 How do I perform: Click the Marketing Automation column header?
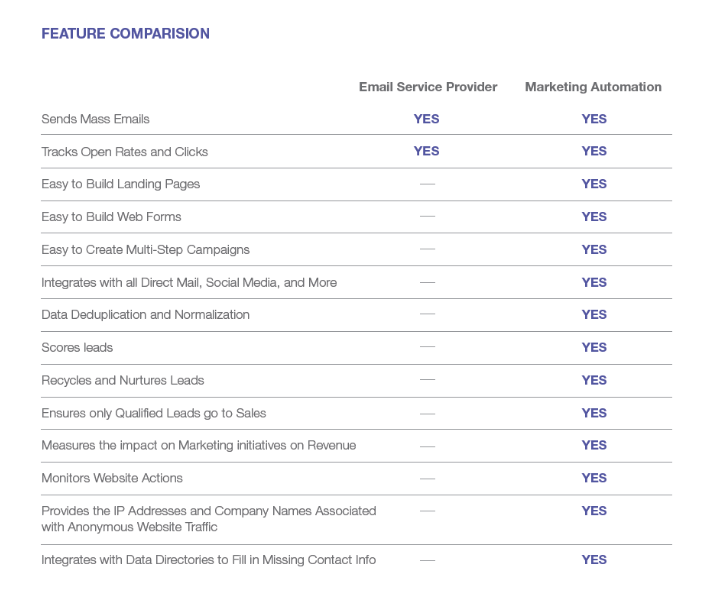point(593,87)
